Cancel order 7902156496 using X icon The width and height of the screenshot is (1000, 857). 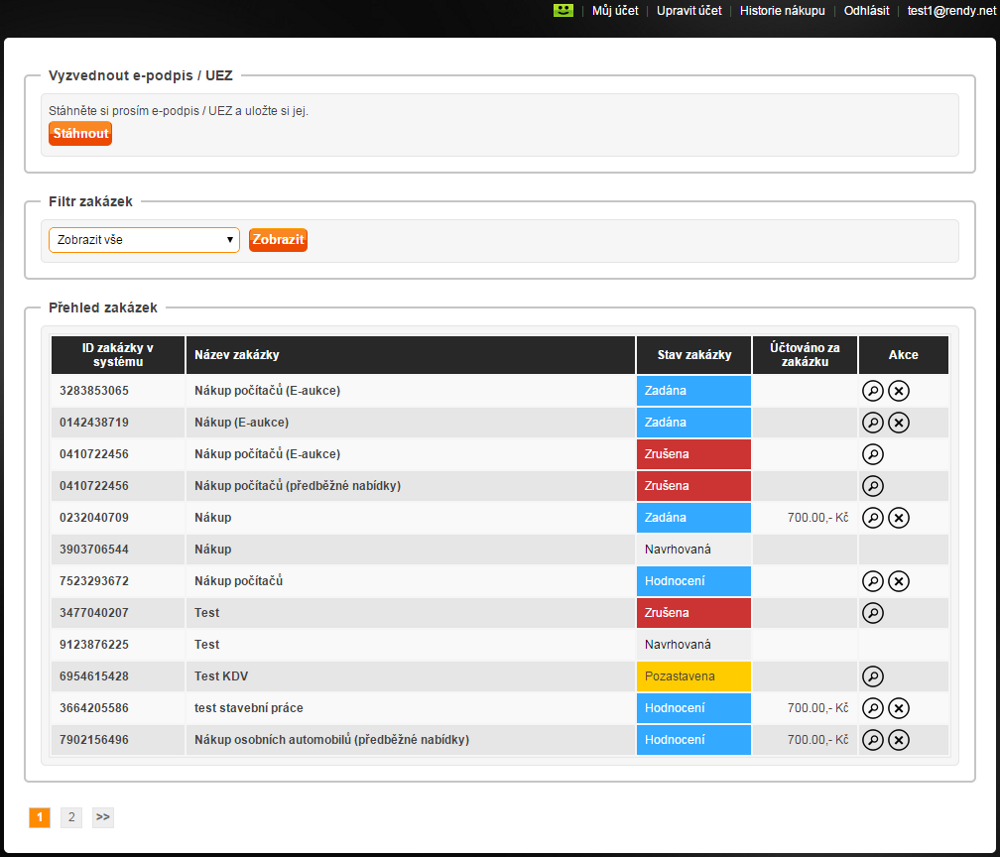[899, 740]
